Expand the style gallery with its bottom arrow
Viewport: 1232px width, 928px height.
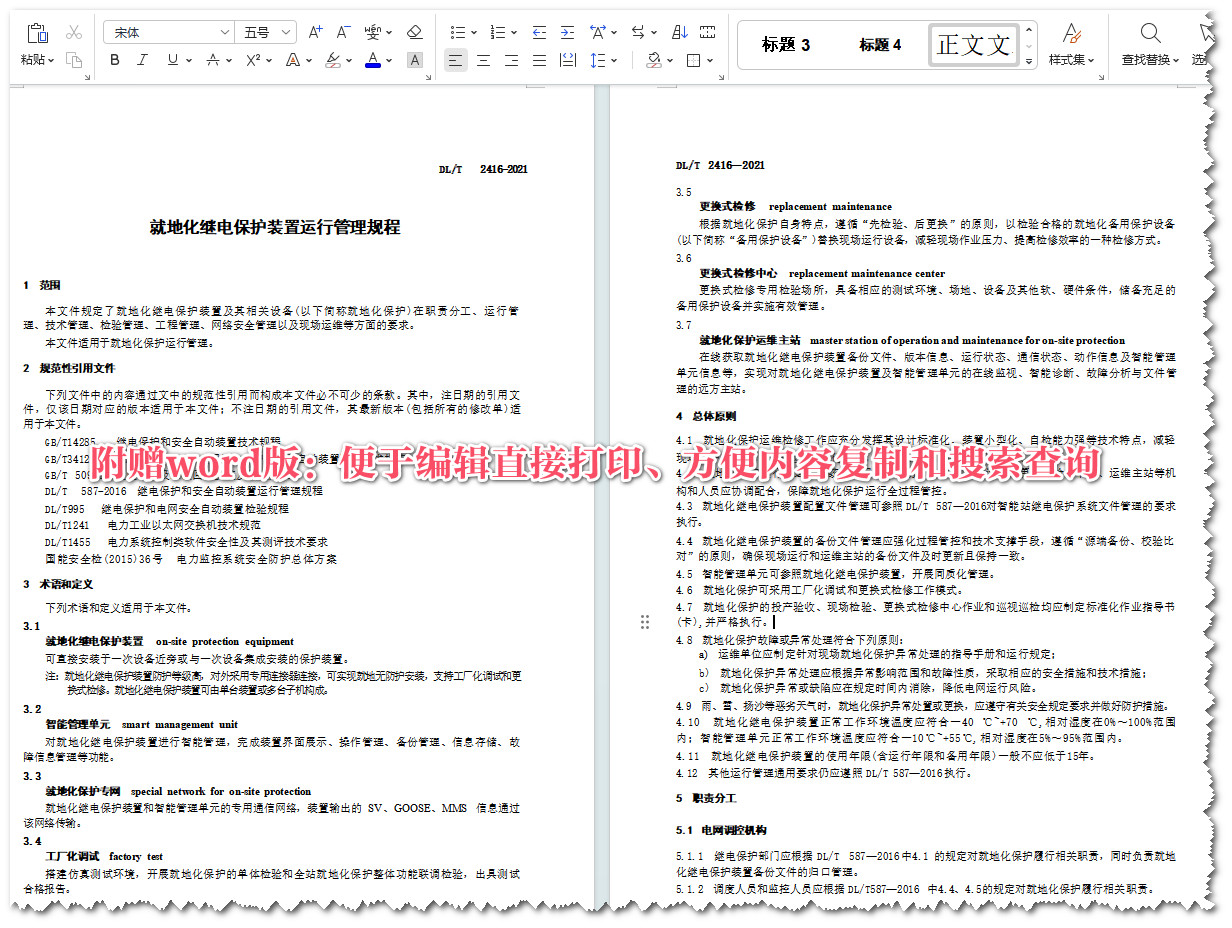click(1028, 61)
